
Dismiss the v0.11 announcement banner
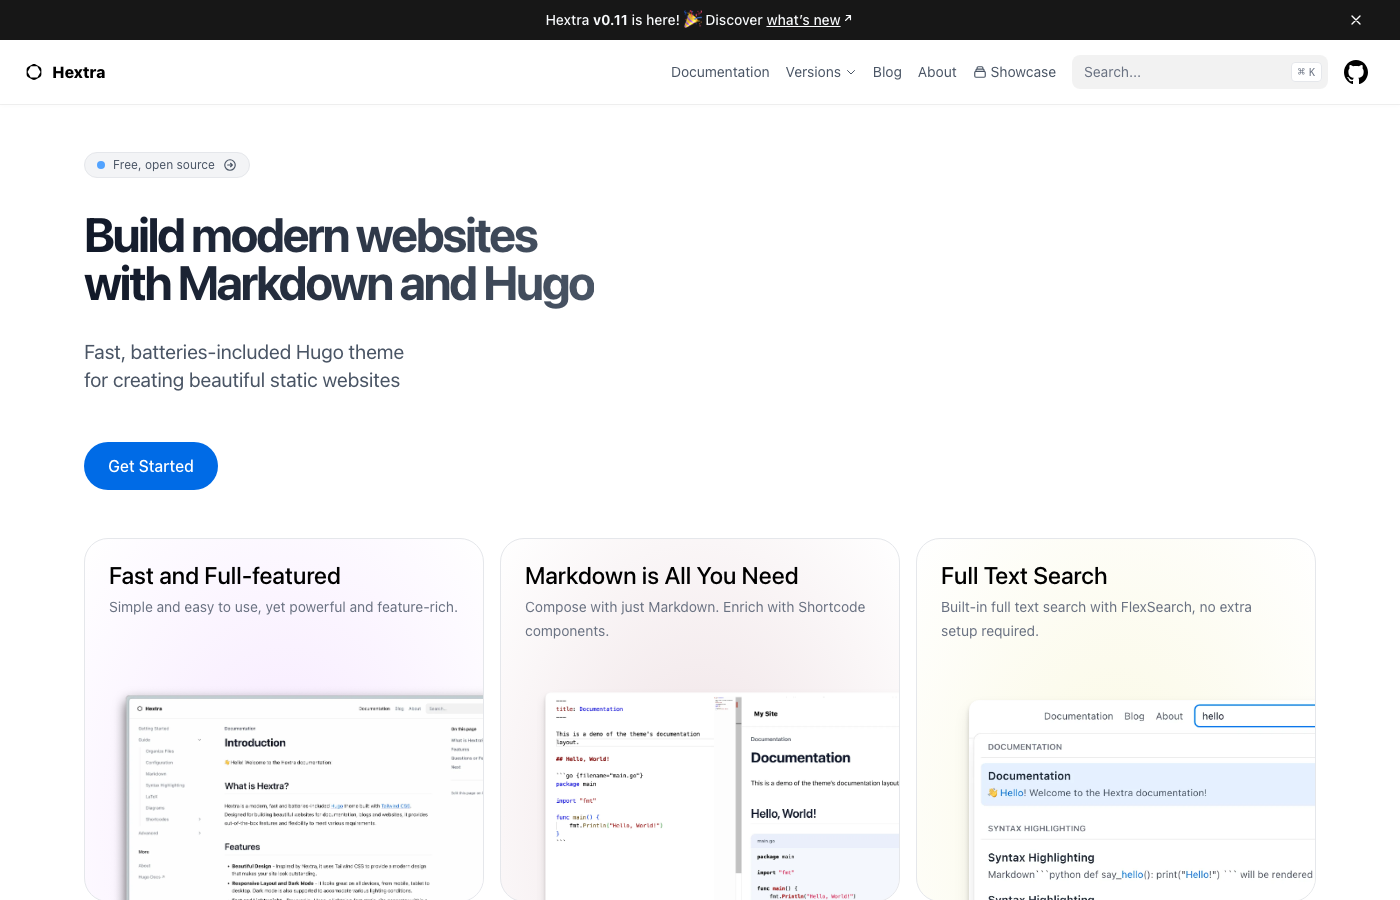click(x=1356, y=20)
